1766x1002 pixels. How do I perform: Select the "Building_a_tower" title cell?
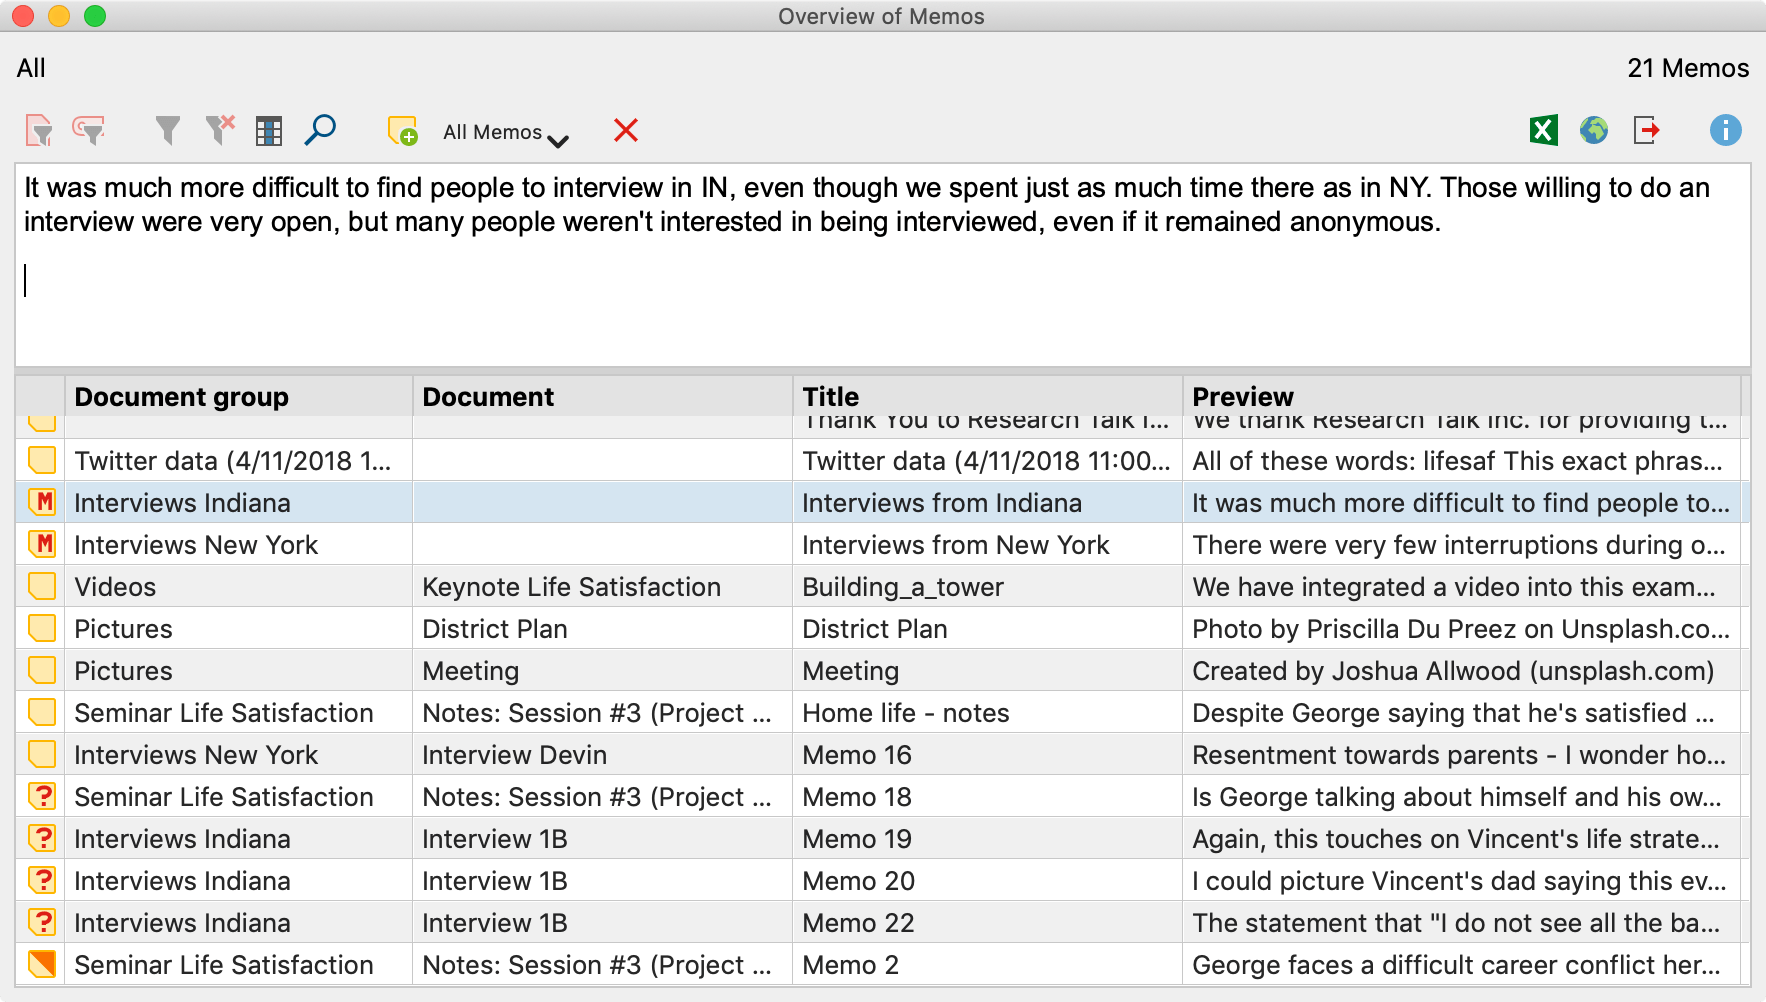pyautogui.click(x=988, y=587)
